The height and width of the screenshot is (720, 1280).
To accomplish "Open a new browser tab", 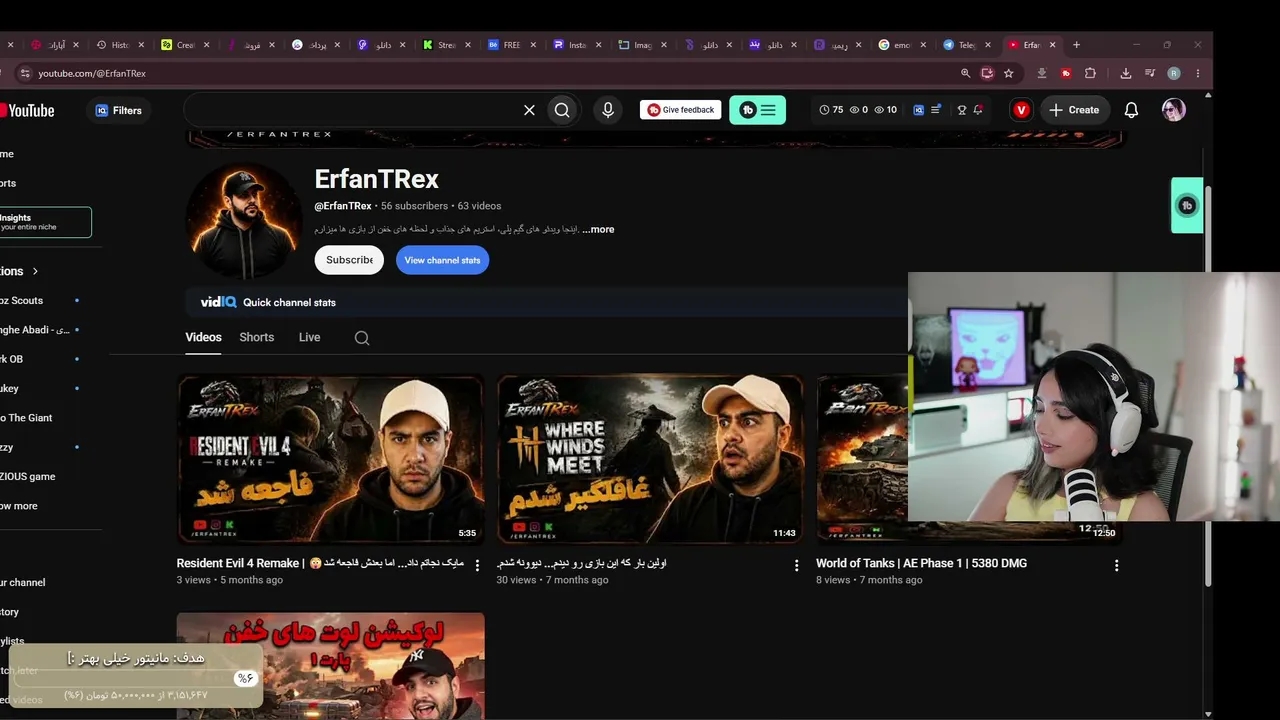I will pos(1076,45).
